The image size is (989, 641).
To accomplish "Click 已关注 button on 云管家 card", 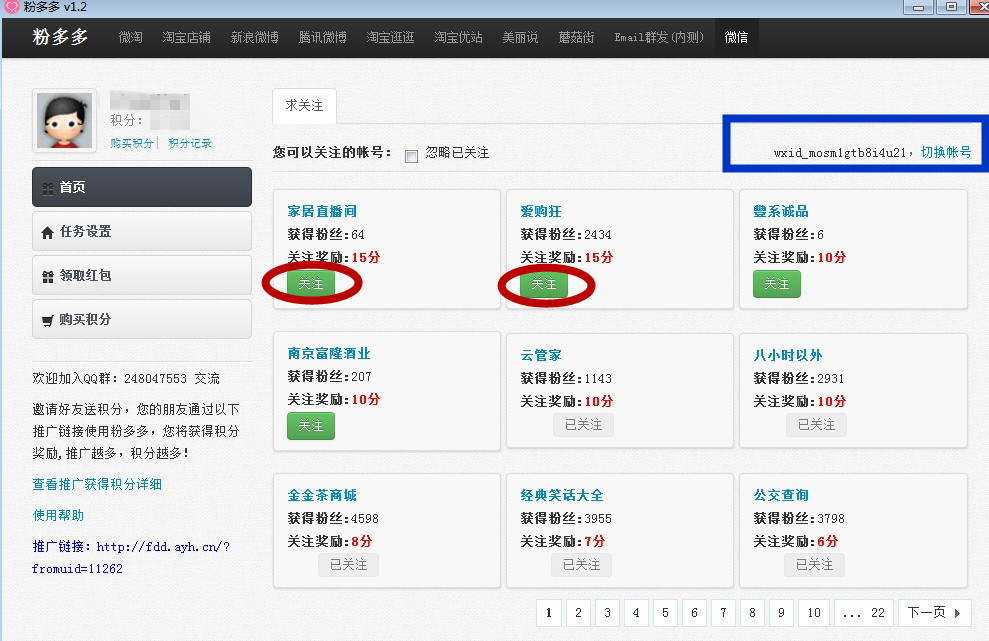I will click(x=583, y=425).
